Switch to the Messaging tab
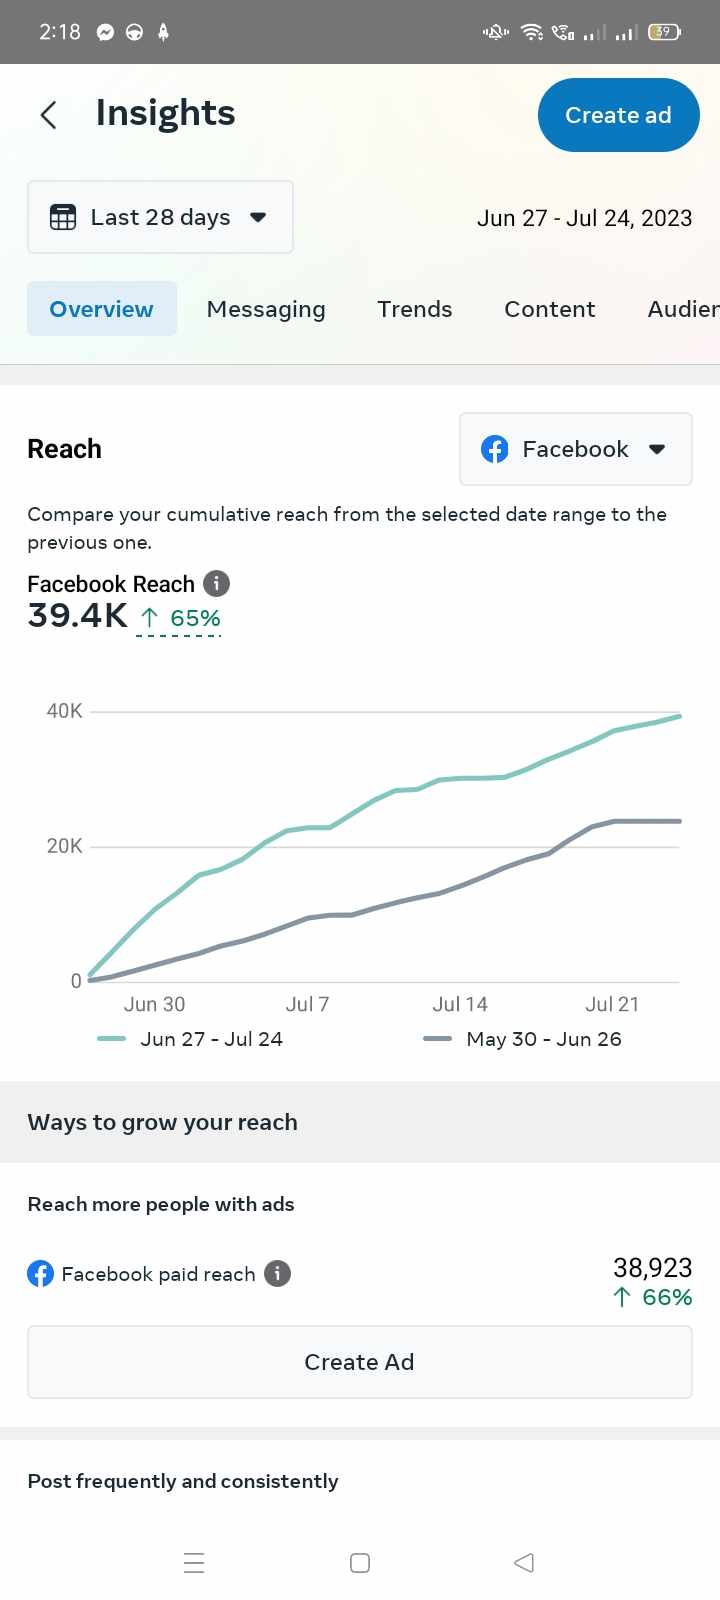 pos(266,309)
